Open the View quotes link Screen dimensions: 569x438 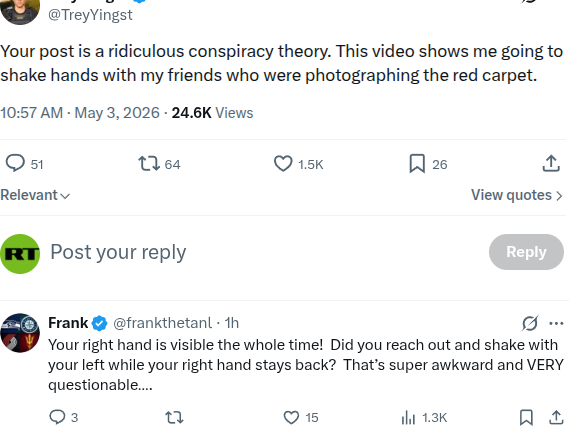[x=517, y=195]
